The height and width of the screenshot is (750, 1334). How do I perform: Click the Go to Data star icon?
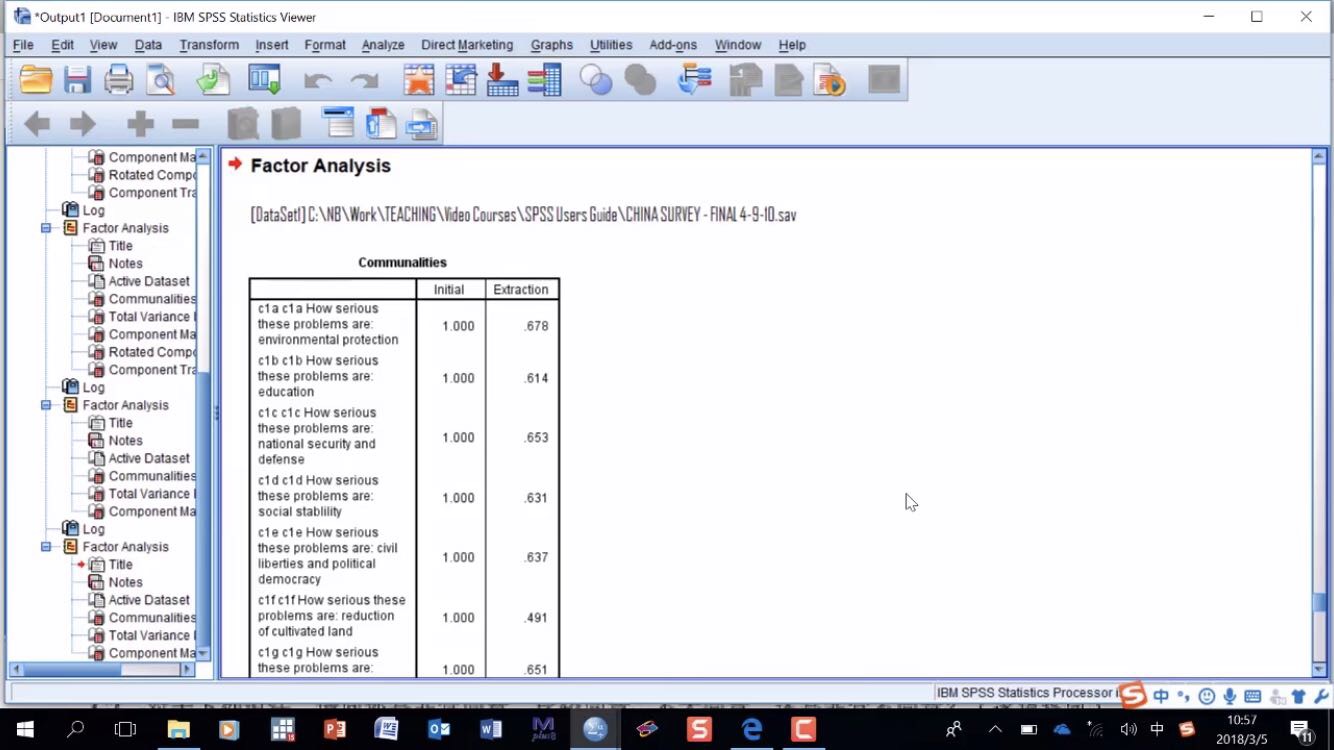(x=419, y=80)
